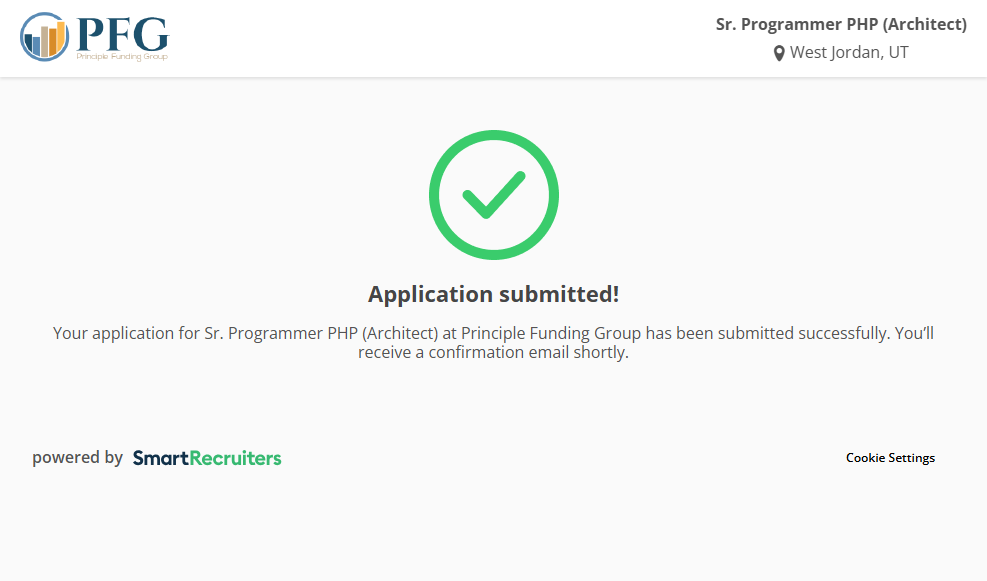Screen dimensions: 987x581
Task: Click the word "You'll" ending the first line
Action: [914, 333]
